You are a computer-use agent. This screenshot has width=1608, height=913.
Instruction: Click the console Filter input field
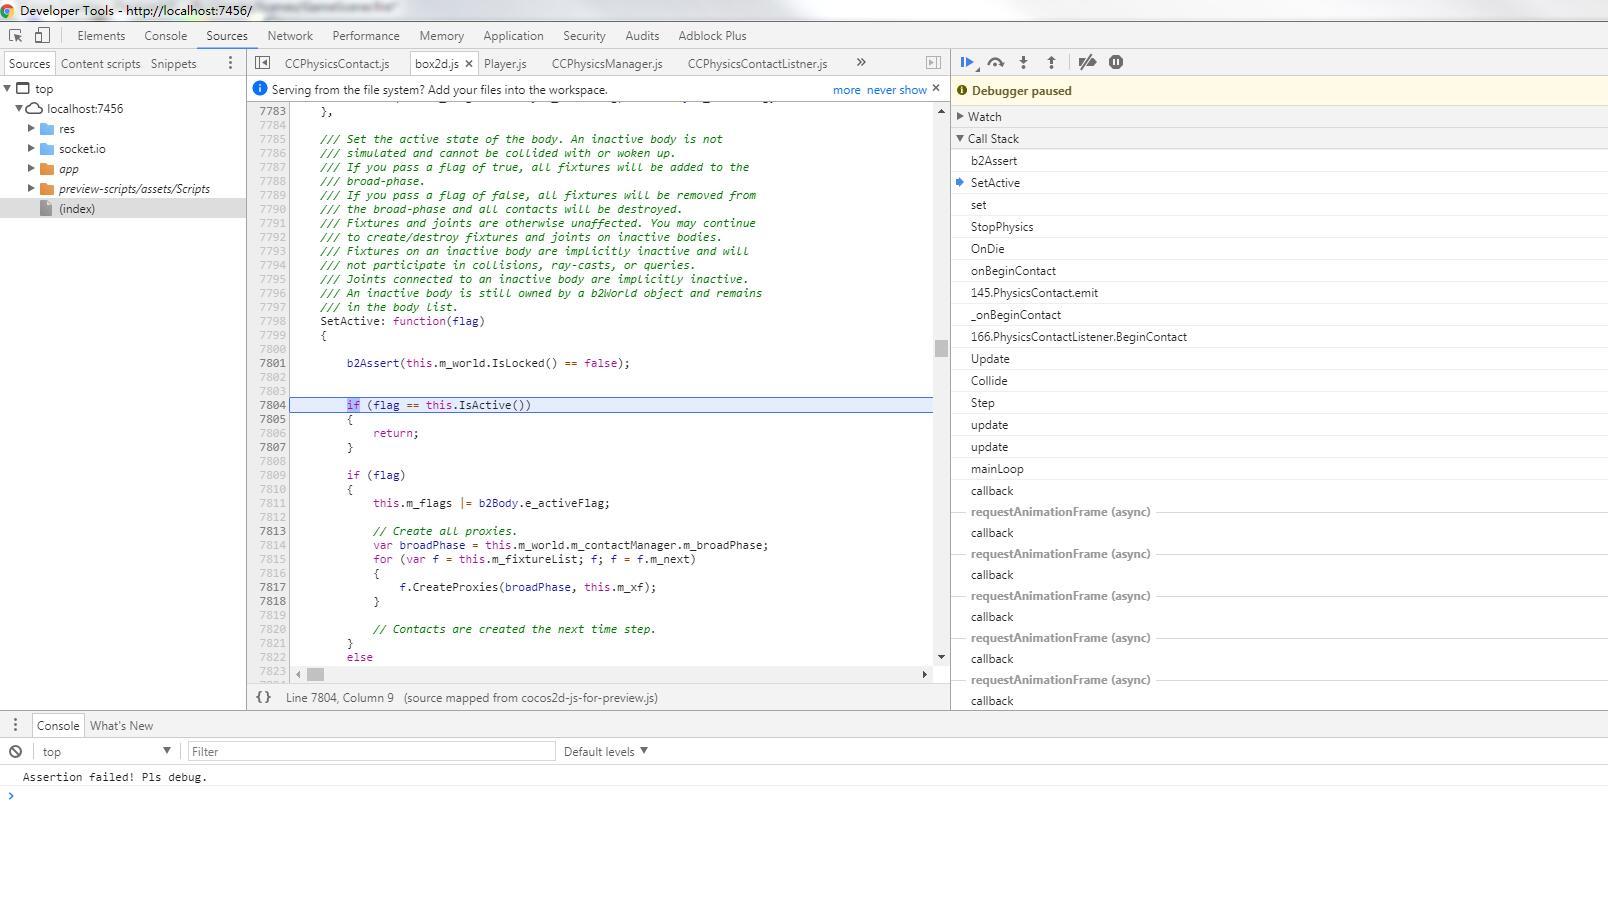[x=371, y=751]
